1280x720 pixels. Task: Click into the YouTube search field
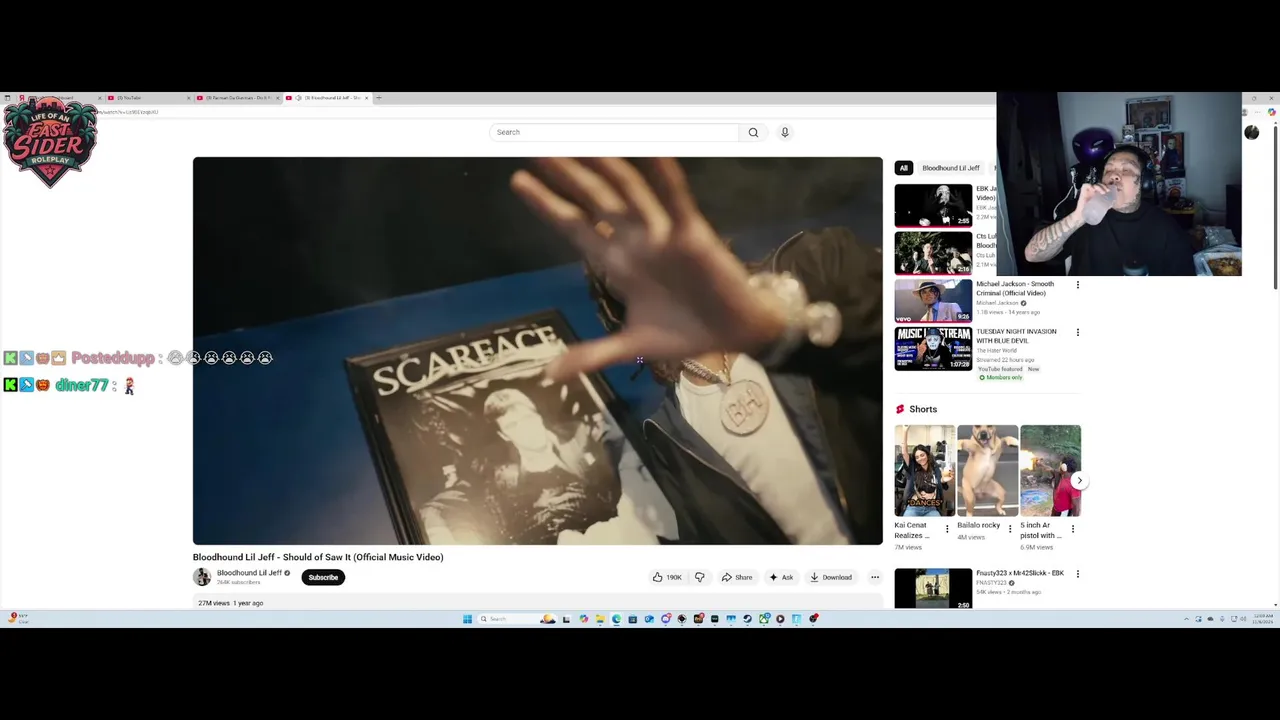tap(614, 132)
